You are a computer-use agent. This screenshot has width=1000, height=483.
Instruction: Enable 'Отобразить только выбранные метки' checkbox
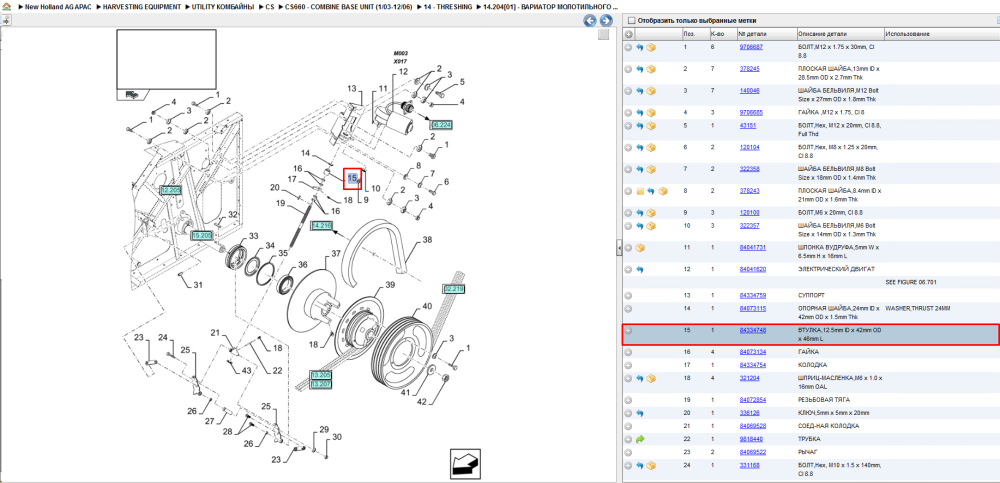[631, 20]
